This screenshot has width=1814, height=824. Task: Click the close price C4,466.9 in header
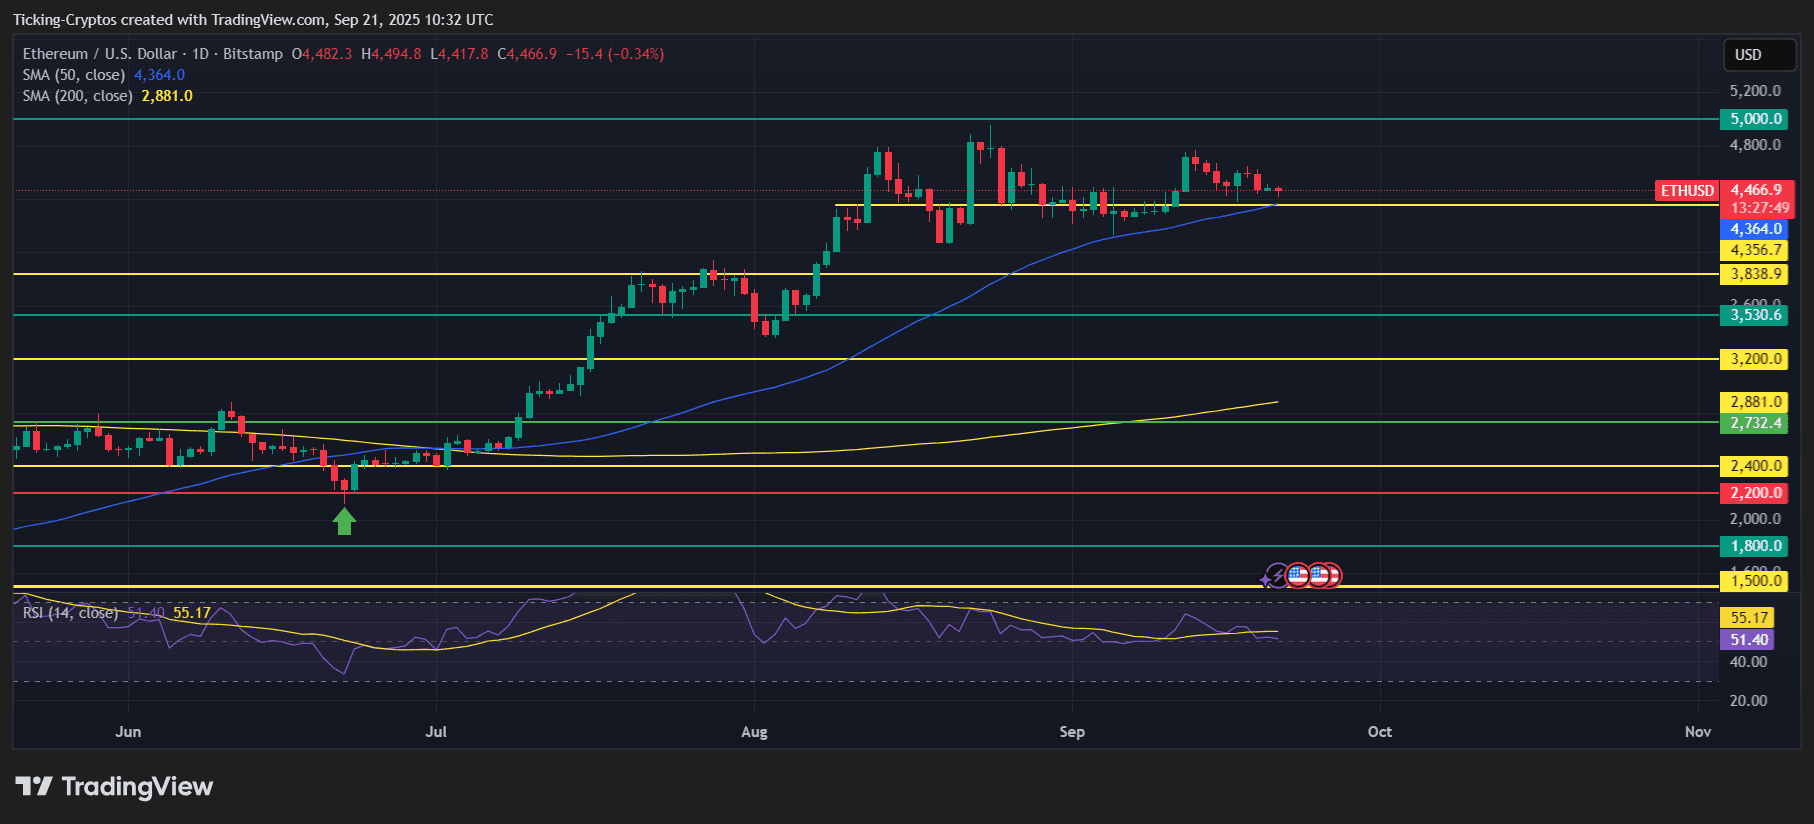[x=527, y=54]
